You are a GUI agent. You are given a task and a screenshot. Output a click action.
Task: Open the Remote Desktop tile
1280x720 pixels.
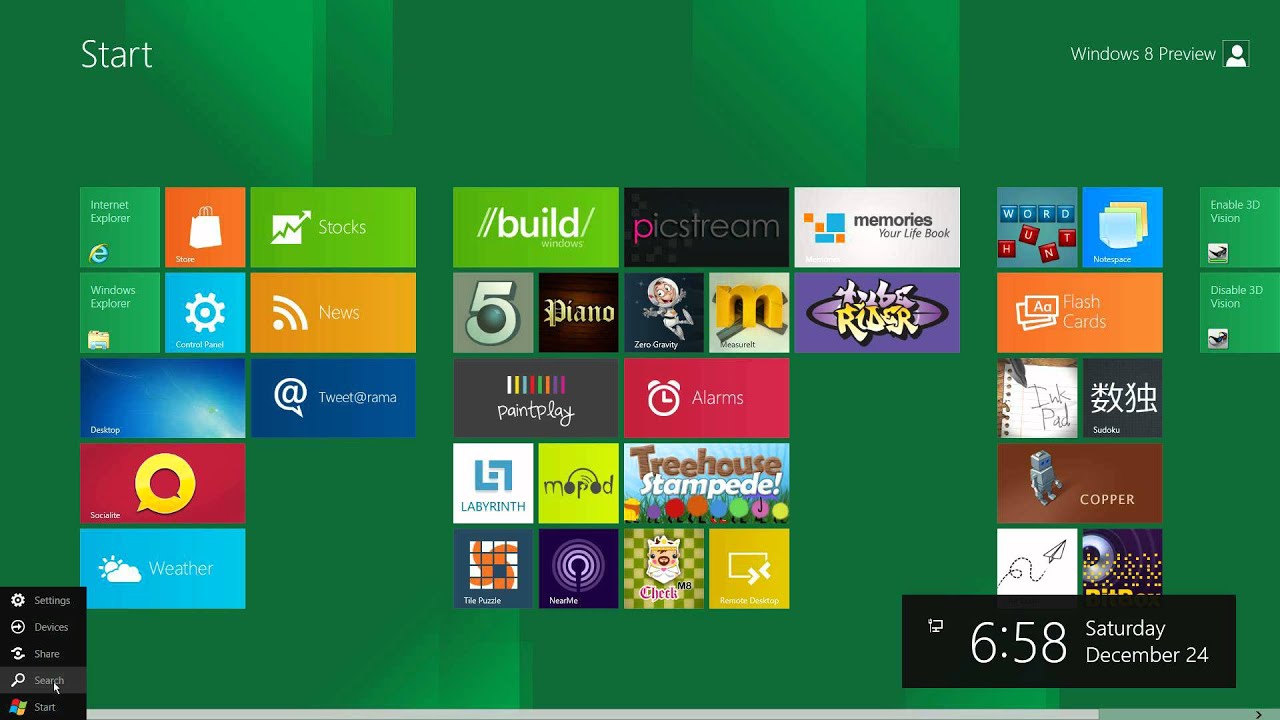point(749,568)
